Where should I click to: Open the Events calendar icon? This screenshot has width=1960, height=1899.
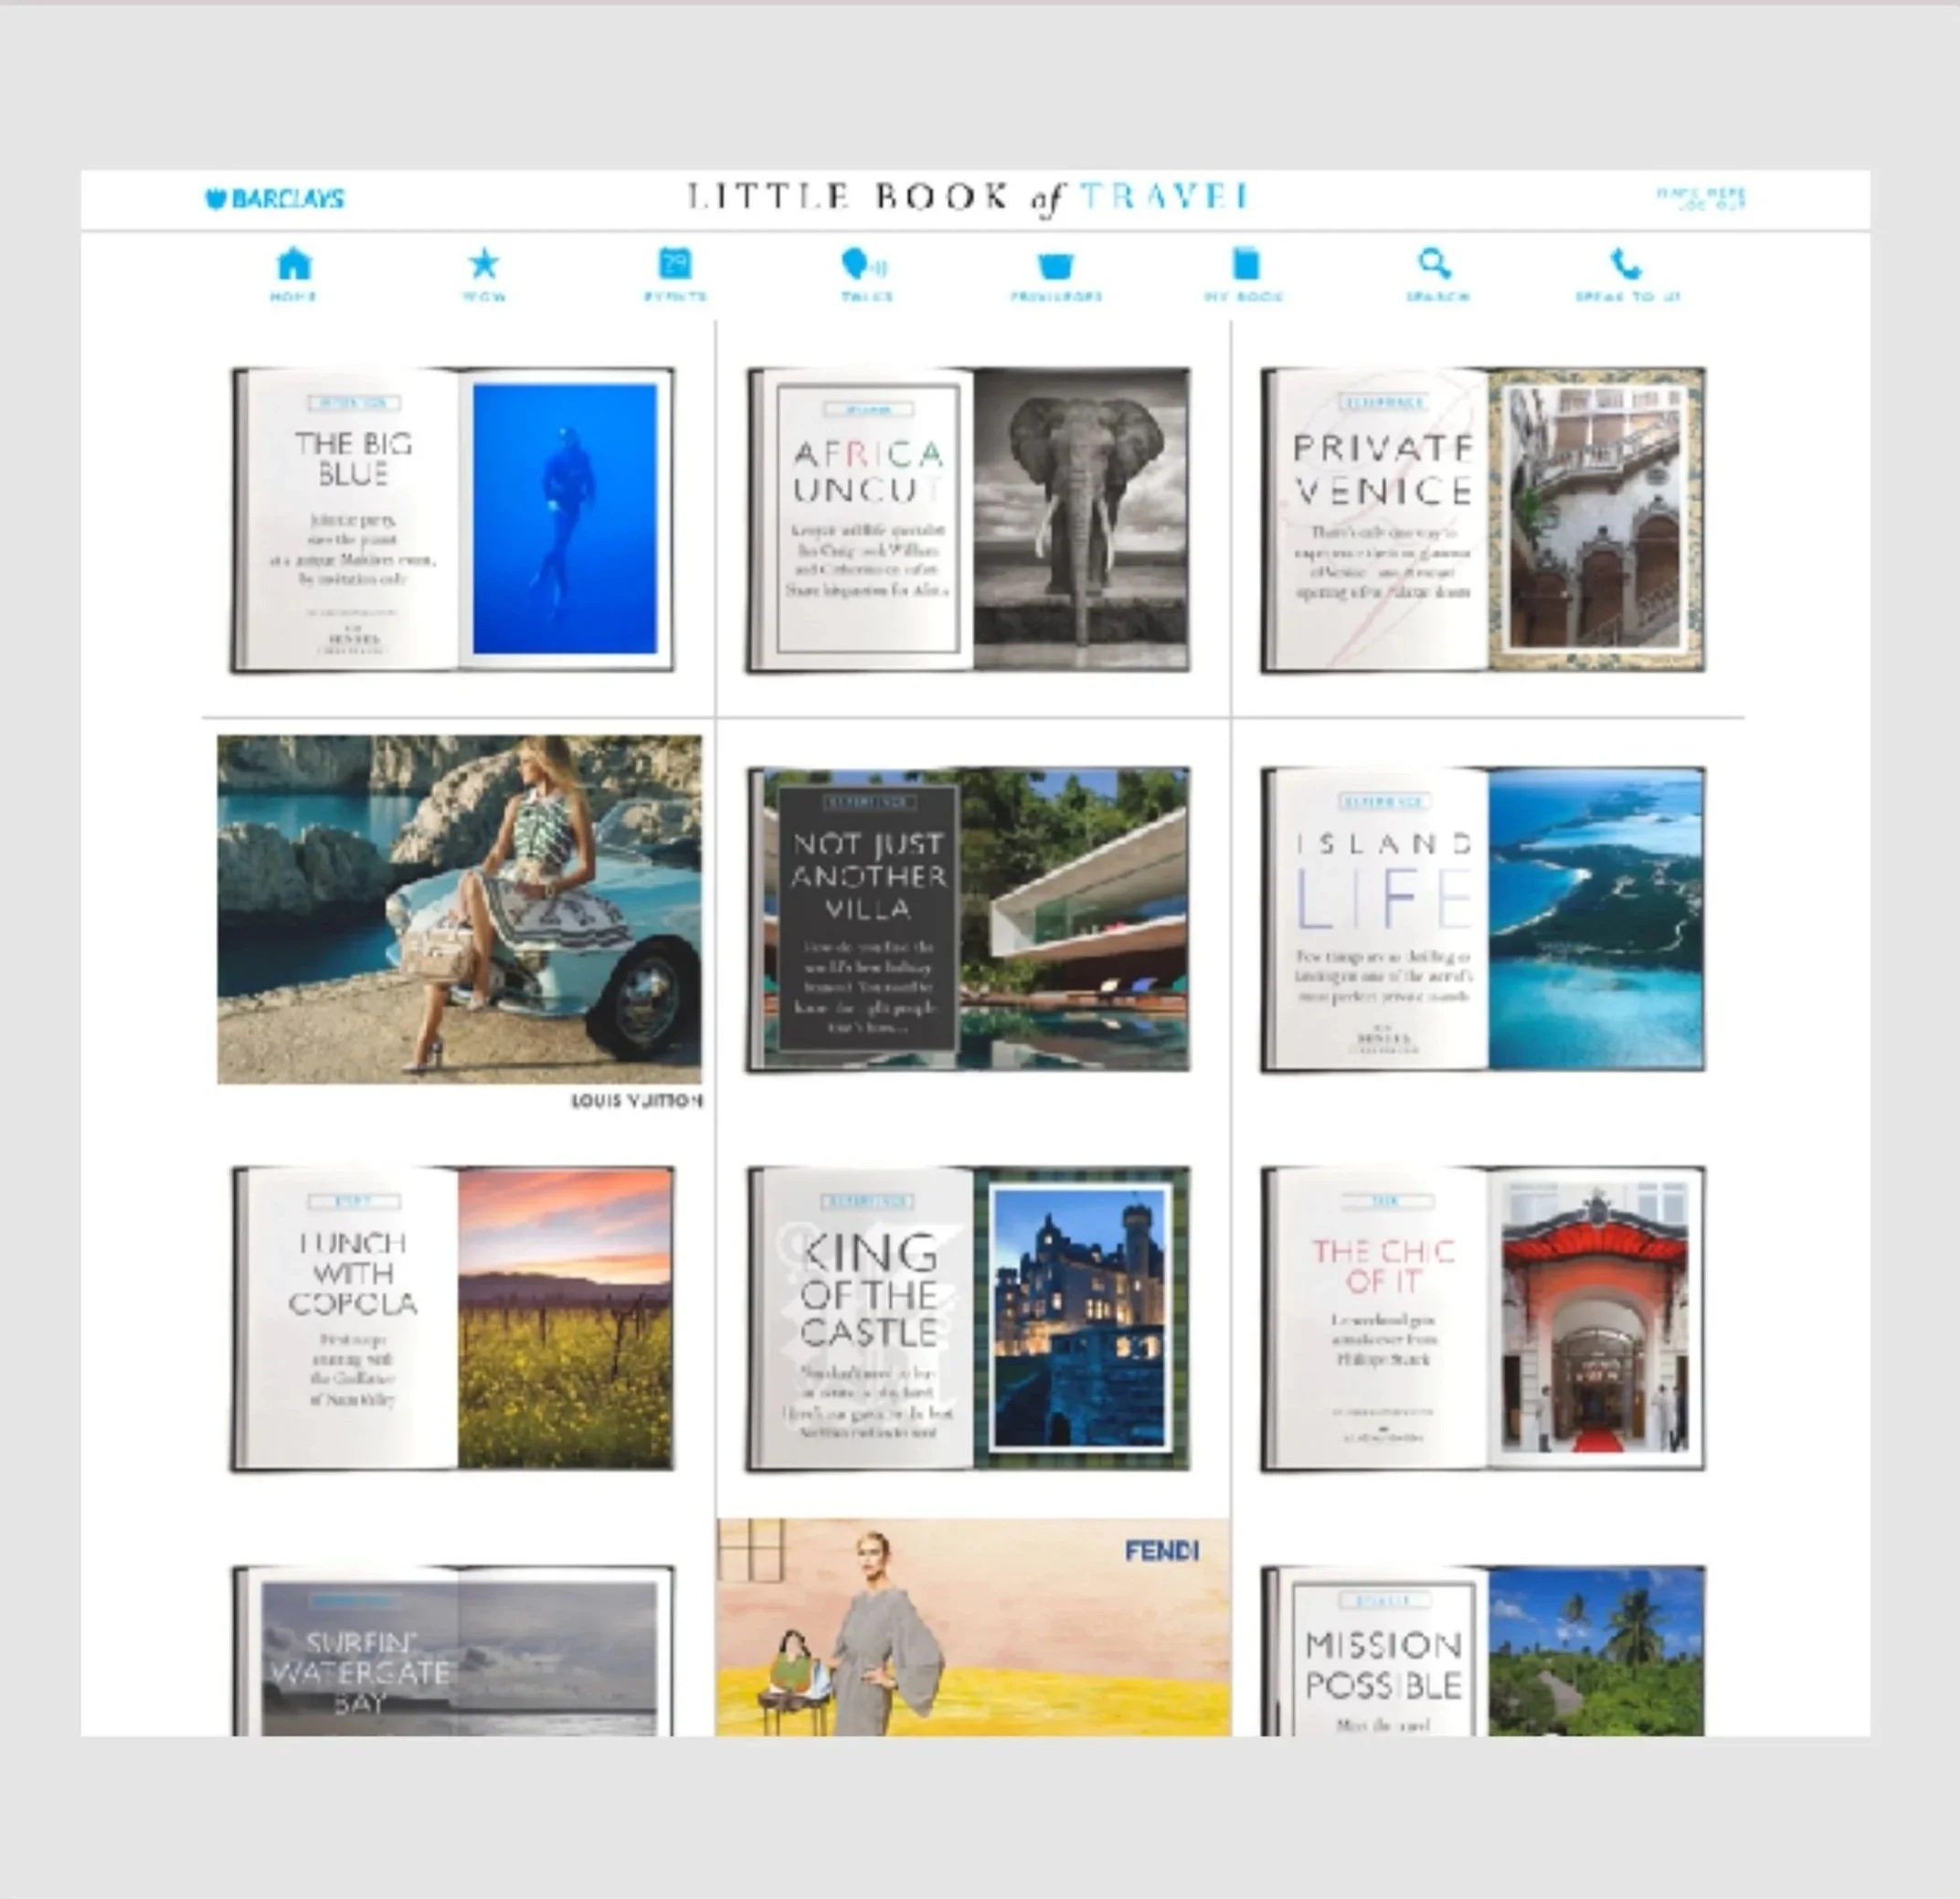coord(675,264)
